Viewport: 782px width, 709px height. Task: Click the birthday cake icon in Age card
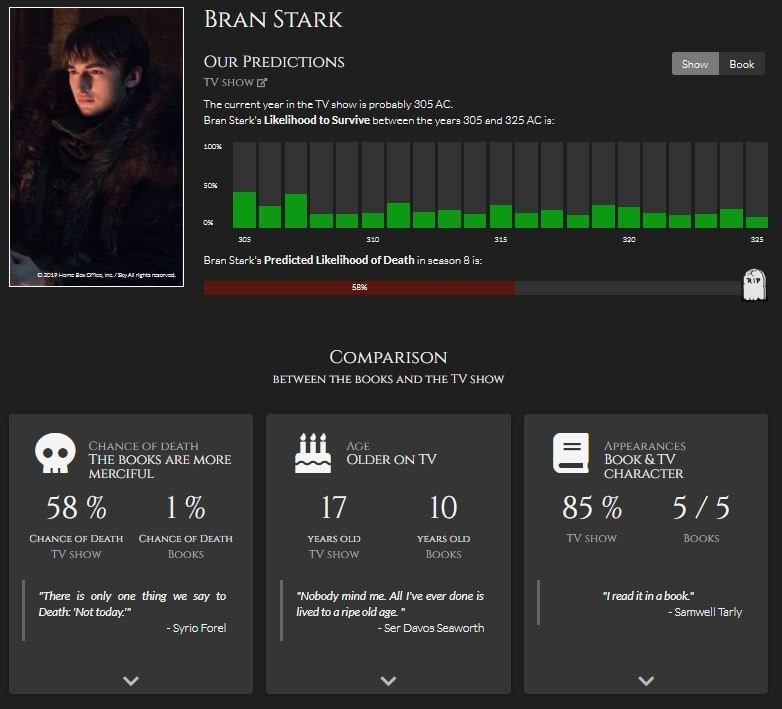click(x=313, y=453)
